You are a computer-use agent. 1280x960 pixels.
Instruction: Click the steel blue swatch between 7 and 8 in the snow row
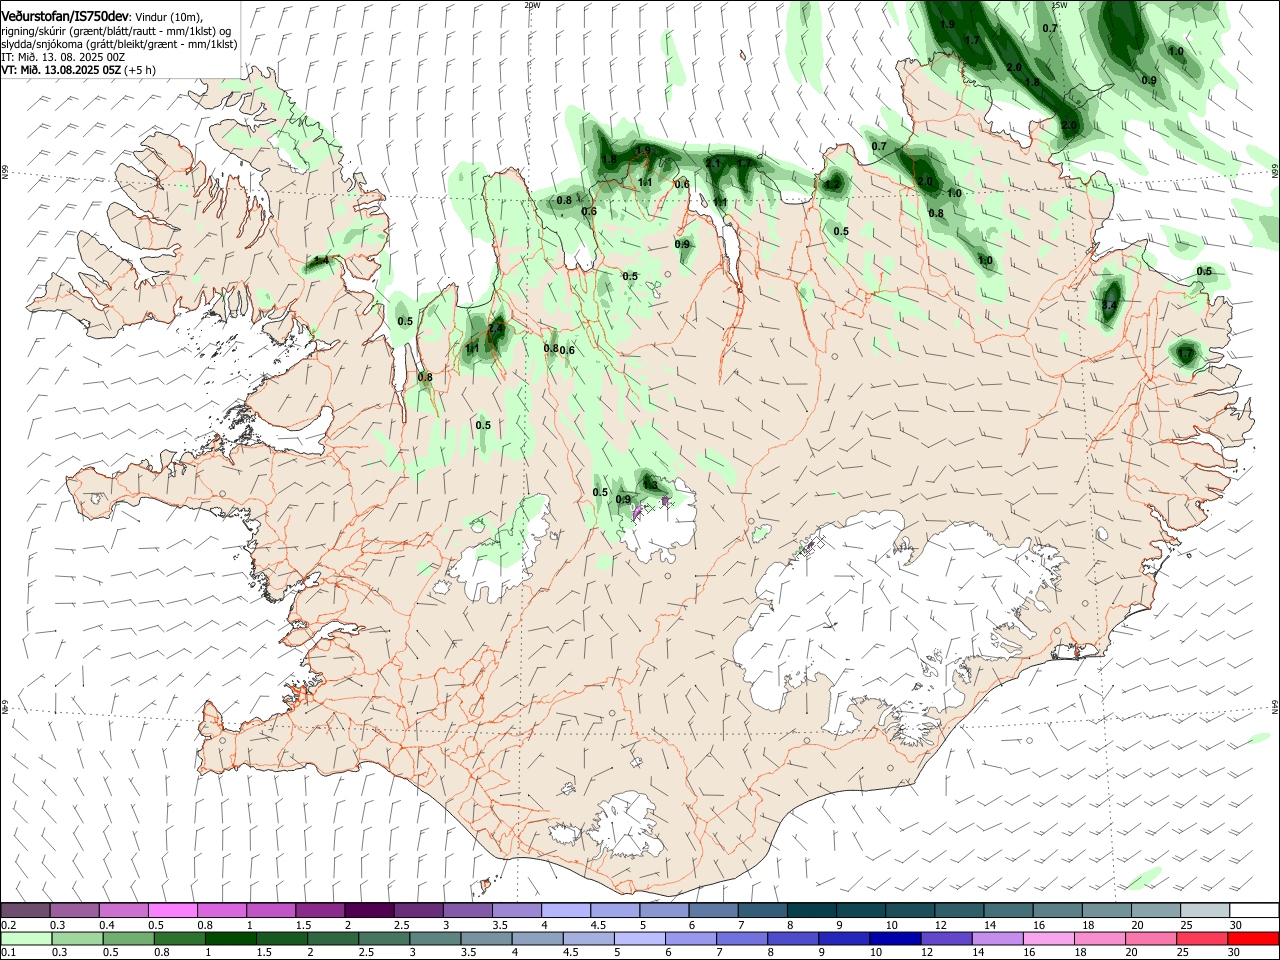pos(762,910)
